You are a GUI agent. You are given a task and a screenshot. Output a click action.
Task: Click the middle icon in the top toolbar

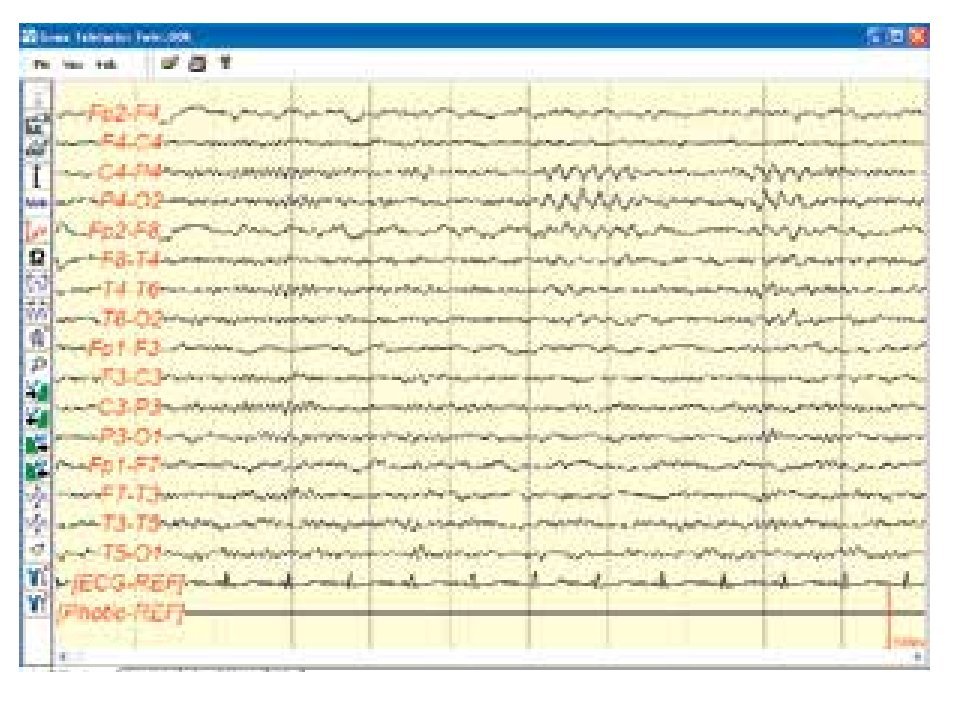197,62
